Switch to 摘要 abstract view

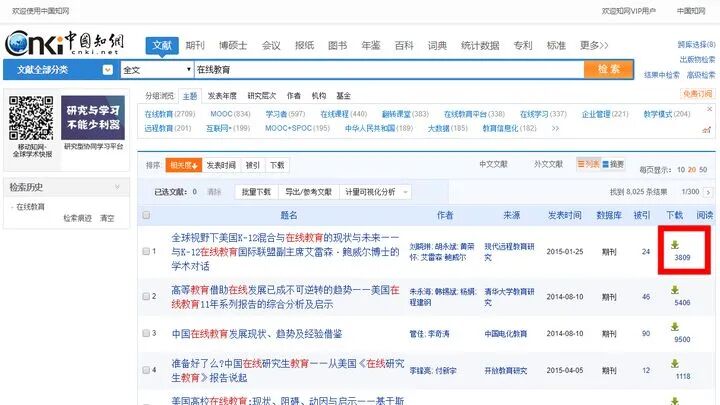coord(613,164)
